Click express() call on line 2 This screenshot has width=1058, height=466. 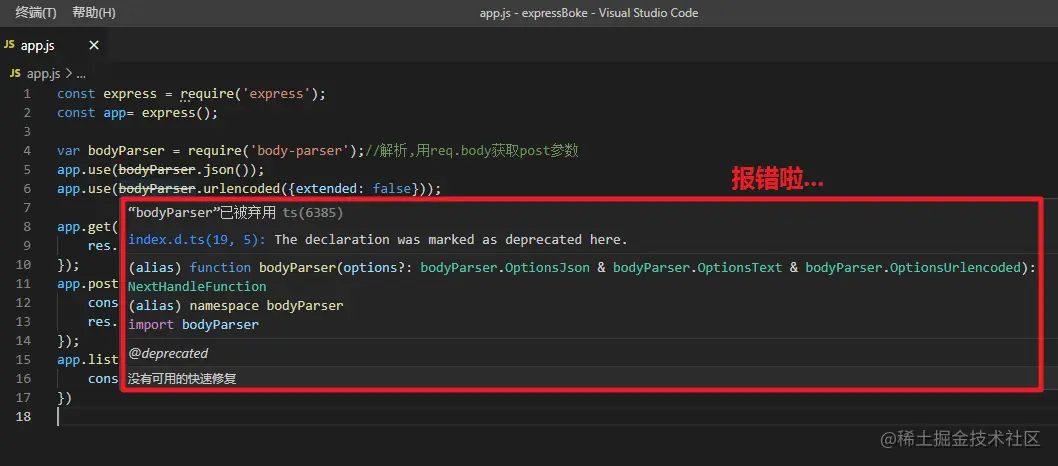(x=176, y=113)
